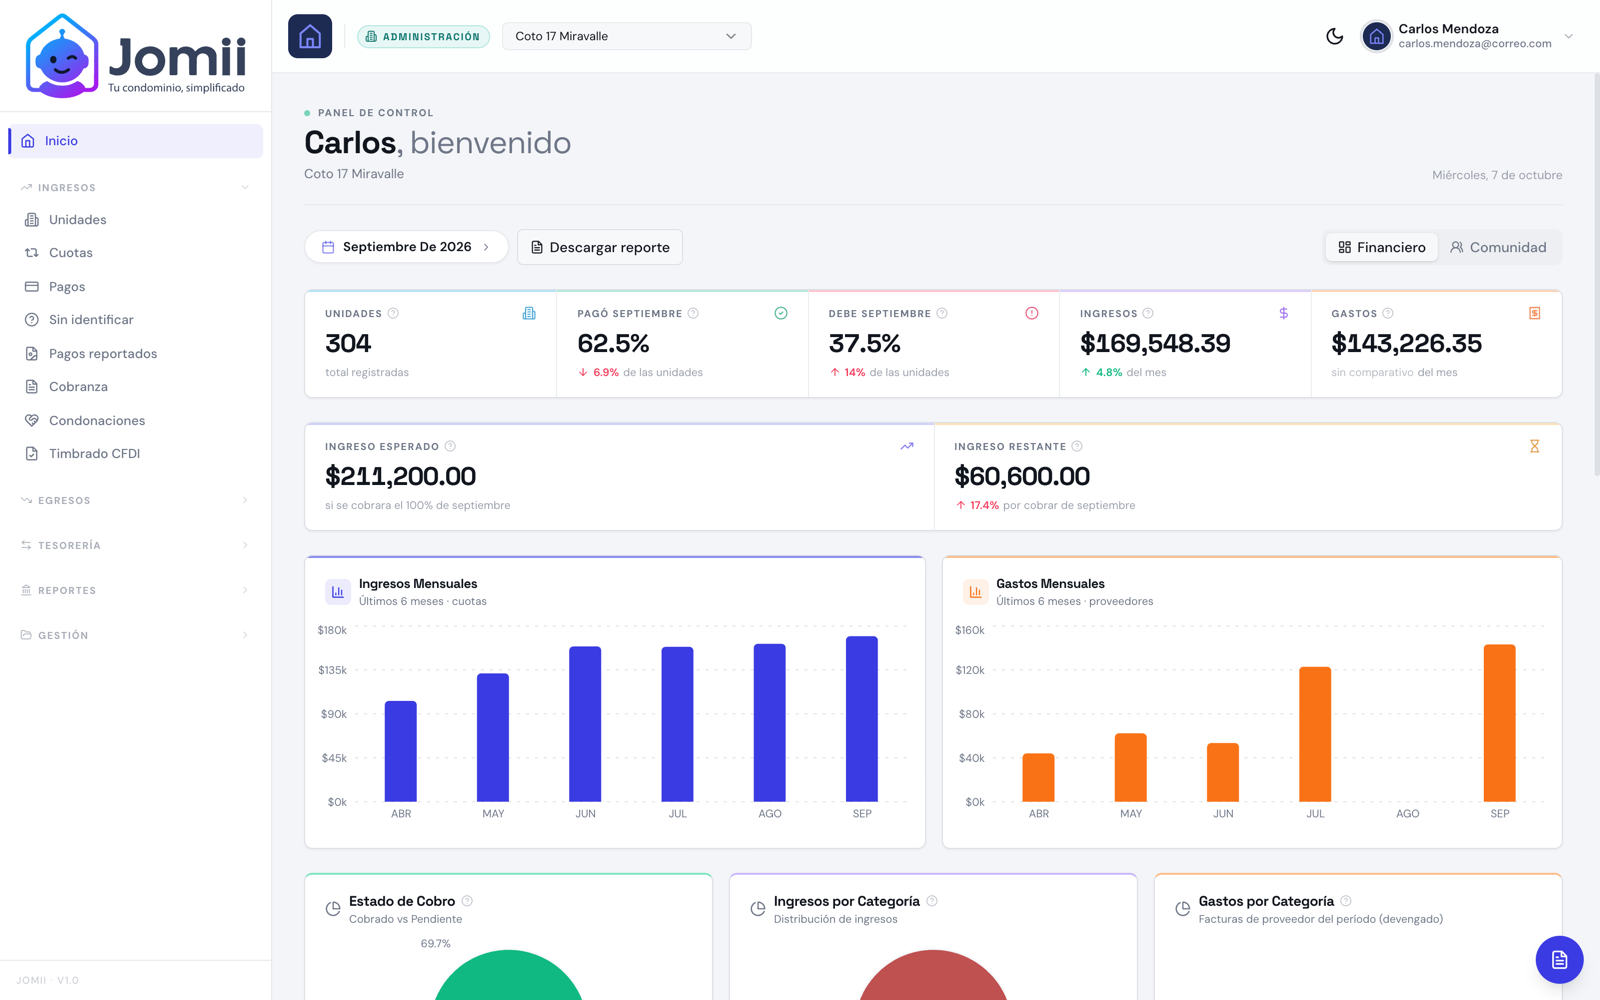1600x1000 pixels.
Task: Toggle dark mode with the moon icon
Action: (1334, 36)
